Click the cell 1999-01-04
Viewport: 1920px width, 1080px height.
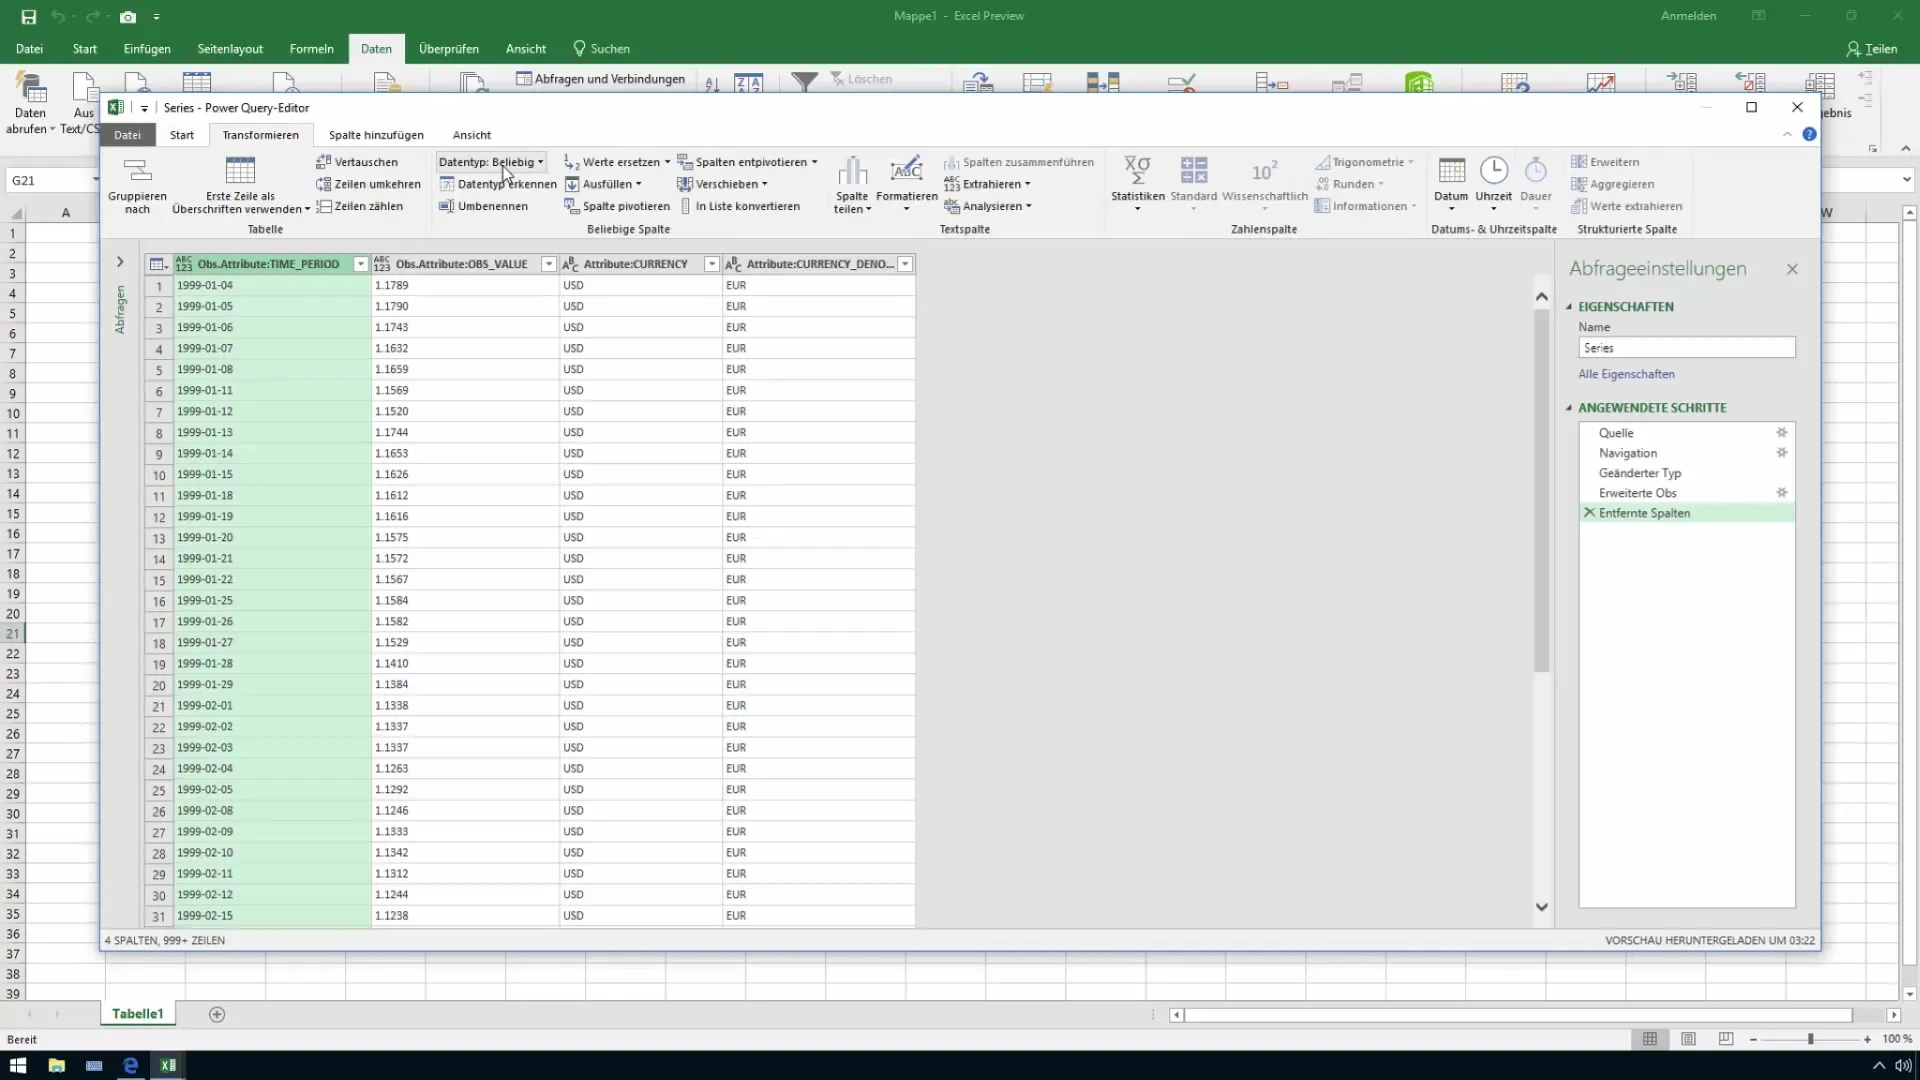tap(272, 285)
